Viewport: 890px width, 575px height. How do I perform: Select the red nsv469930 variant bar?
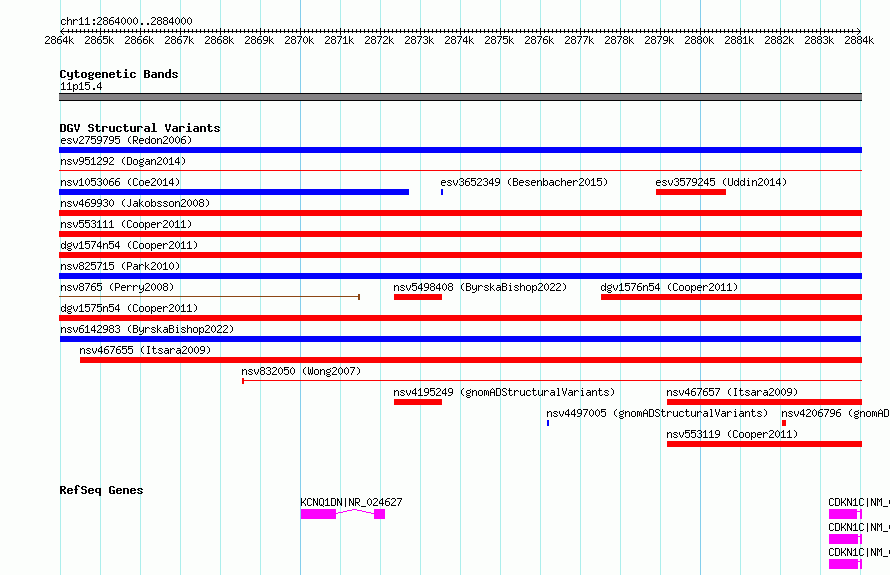point(460,213)
